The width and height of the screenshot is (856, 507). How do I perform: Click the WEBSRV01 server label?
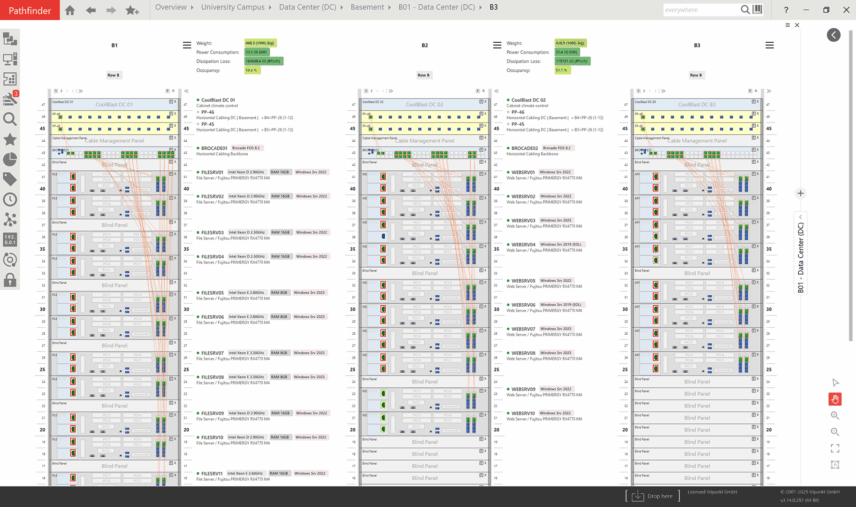click(x=522, y=172)
